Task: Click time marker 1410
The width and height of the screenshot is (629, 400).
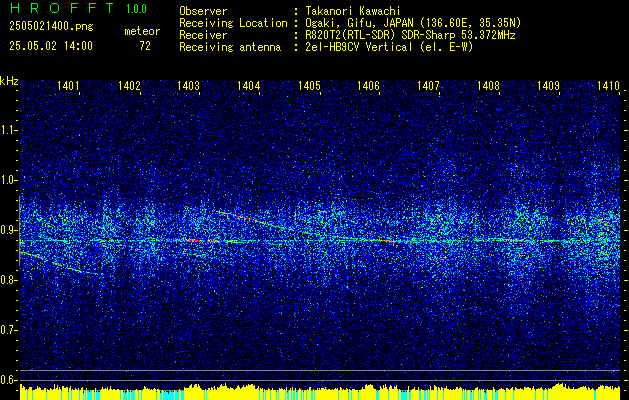Action: [609, 85]
